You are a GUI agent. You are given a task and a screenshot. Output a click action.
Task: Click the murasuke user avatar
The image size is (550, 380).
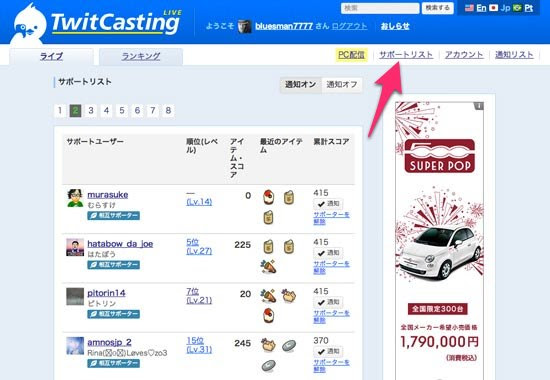(x=75, y=198)
